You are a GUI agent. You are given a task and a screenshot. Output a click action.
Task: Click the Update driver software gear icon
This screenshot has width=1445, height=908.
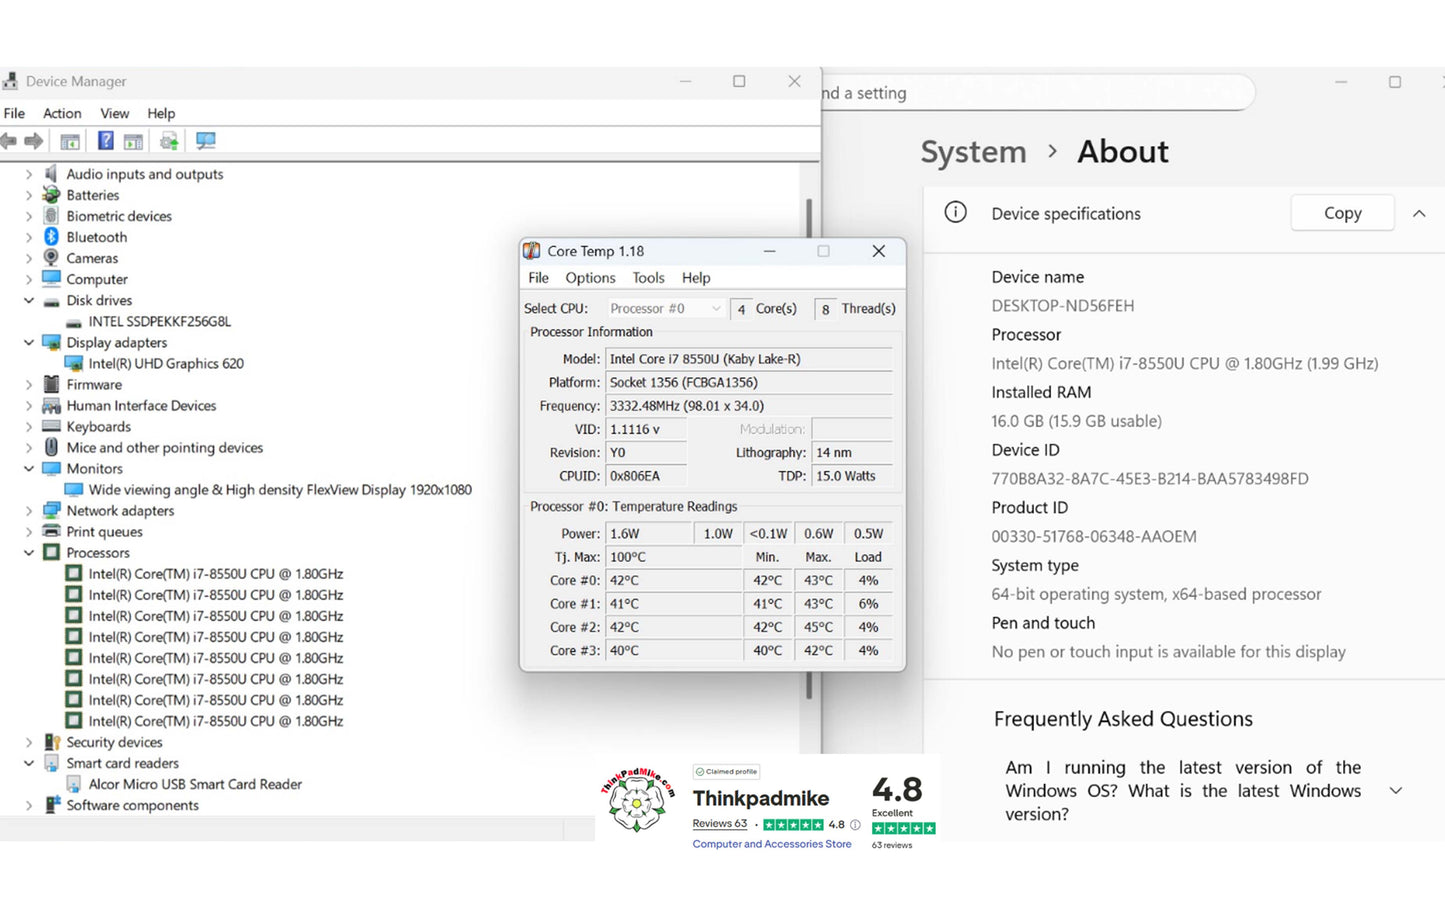tap(169, 141)
